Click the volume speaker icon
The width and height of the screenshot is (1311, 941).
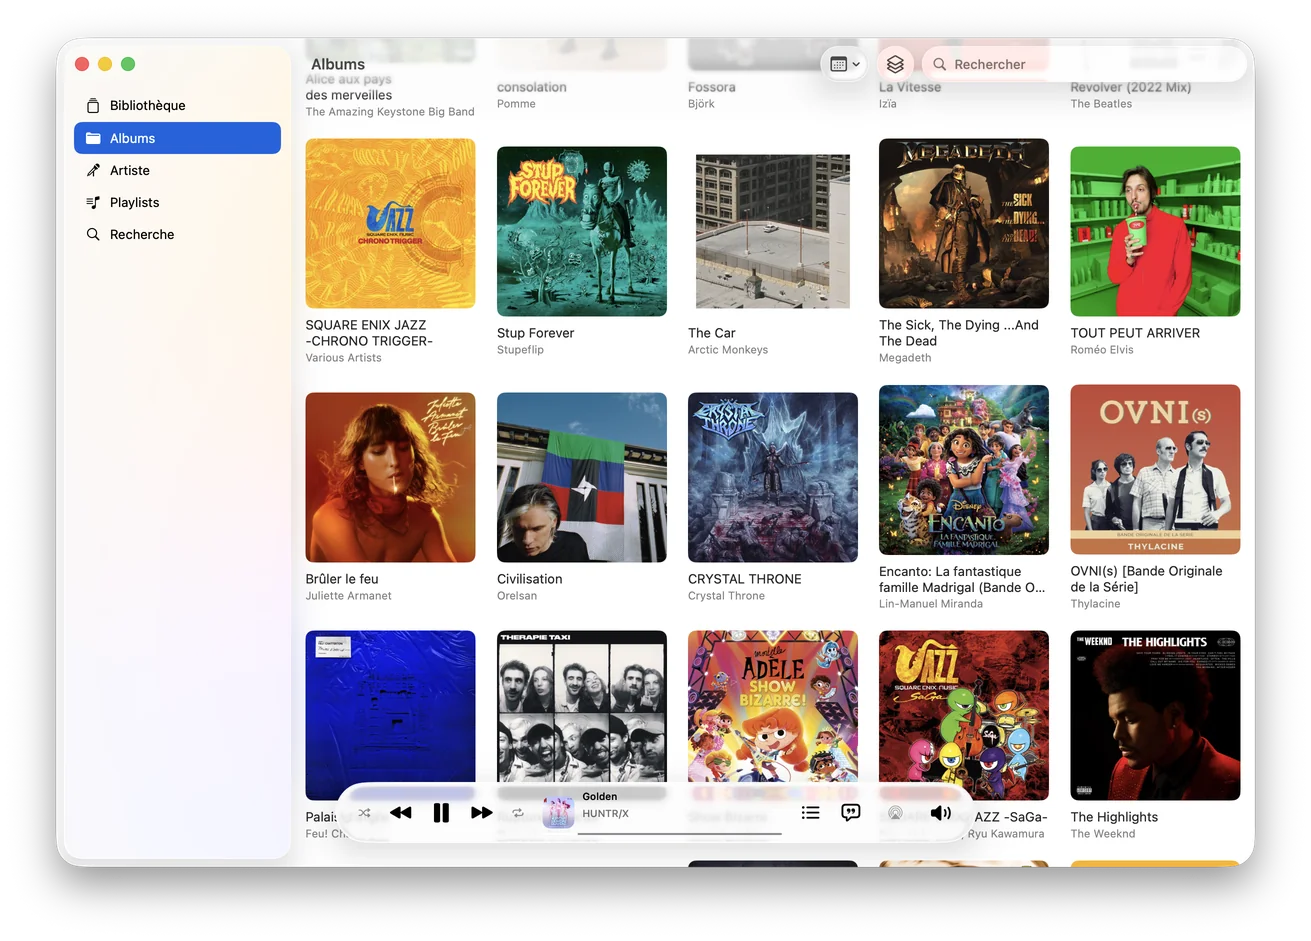tap(940, 813)
